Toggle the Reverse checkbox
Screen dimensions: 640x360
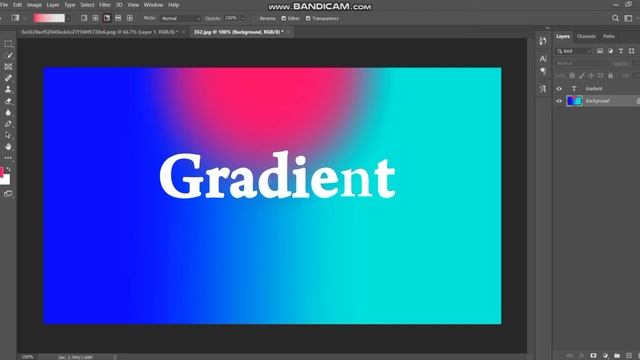click(256, 18)
